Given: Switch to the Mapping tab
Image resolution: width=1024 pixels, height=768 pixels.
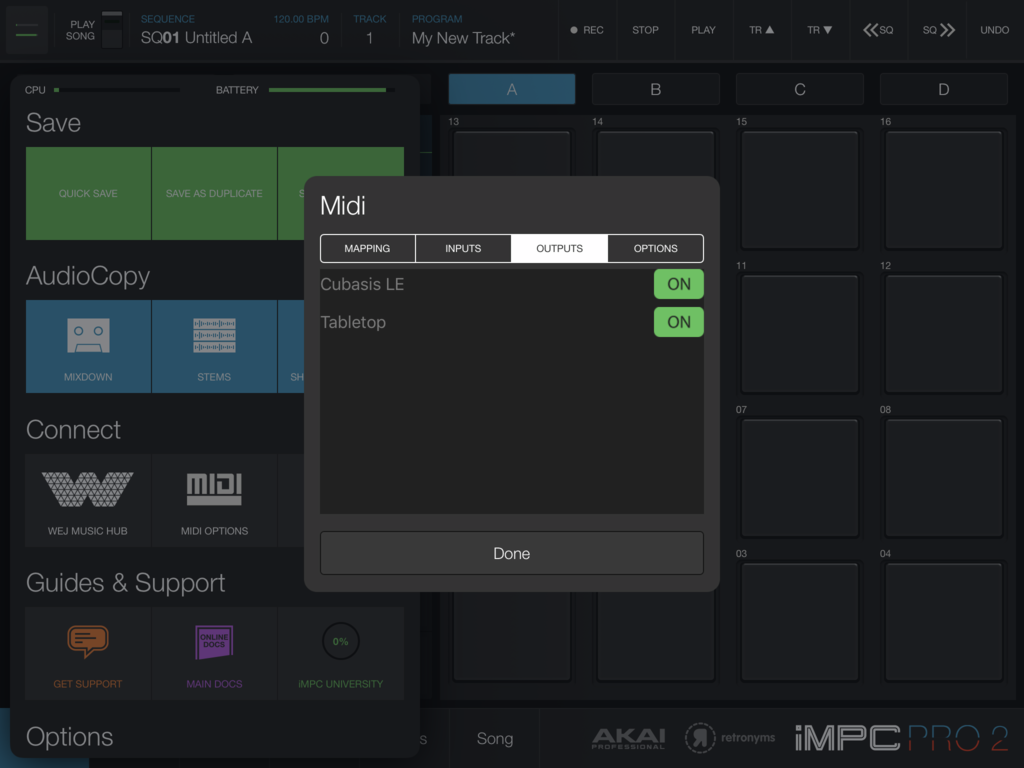Looking at the screenshot, I should [x=368, y=248].
